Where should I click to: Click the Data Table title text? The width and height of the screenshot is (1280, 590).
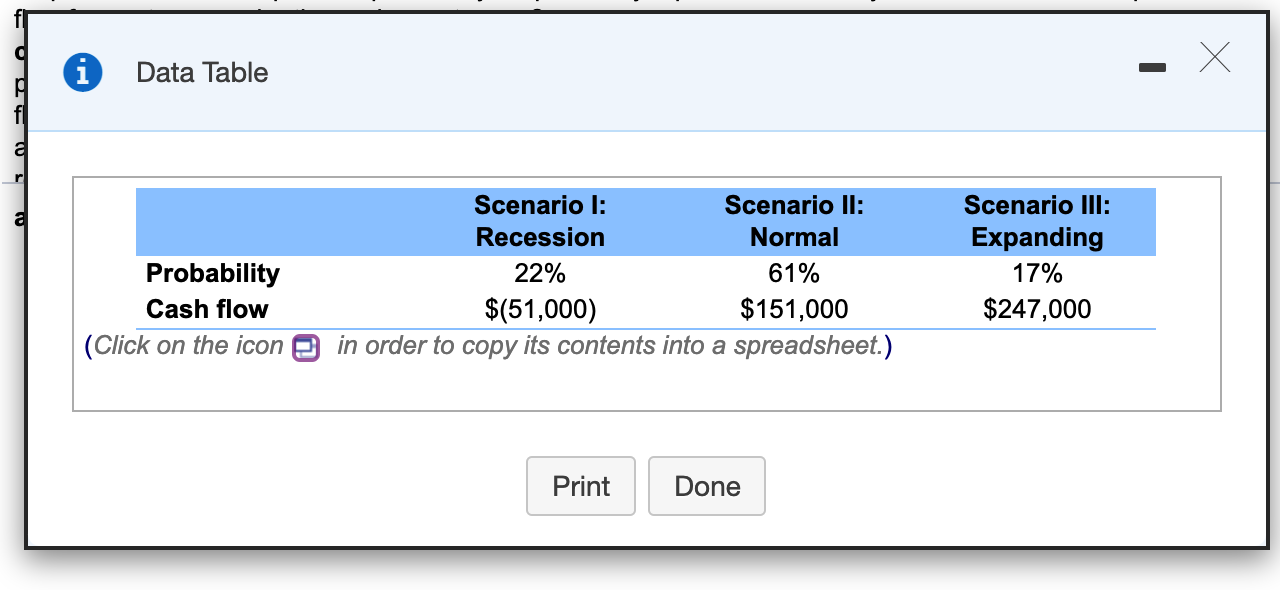tap(202, 72)
